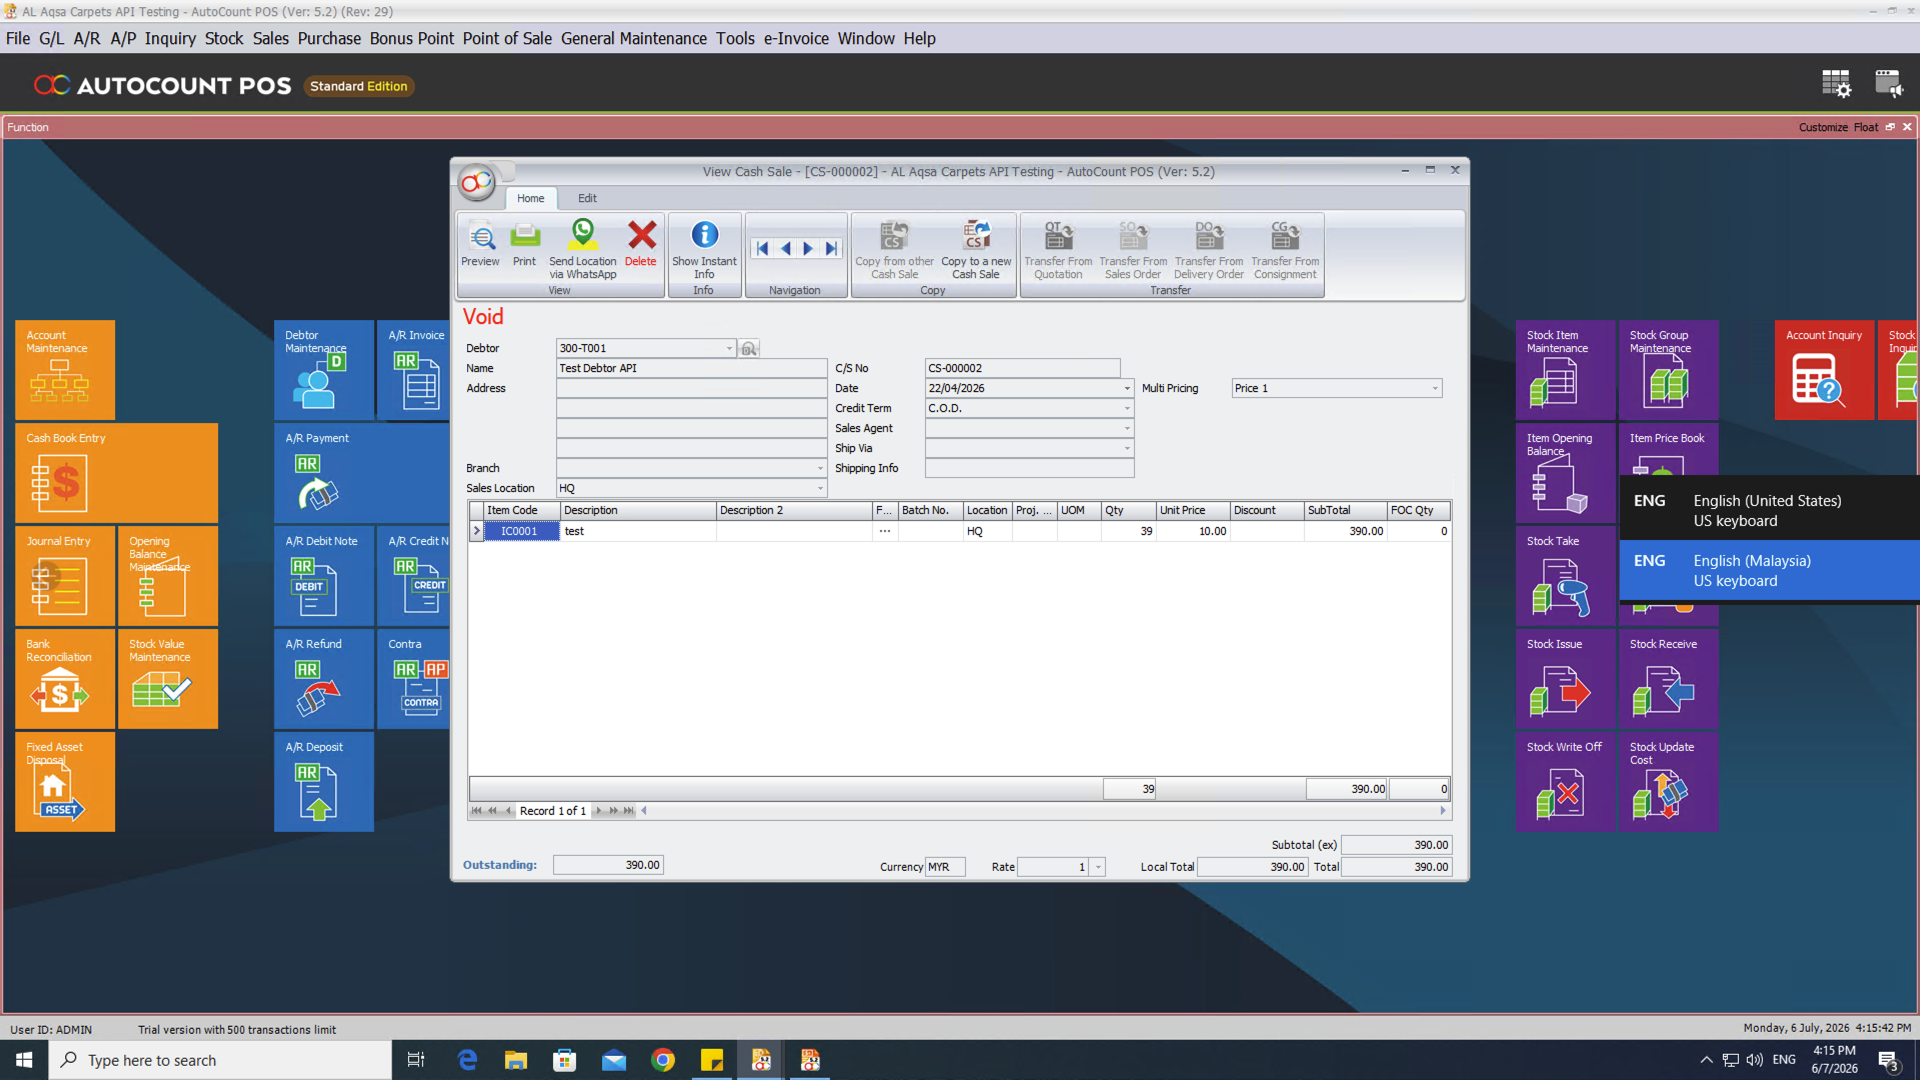Open Stock Value Maintenance tile
Viewport: 1920px width, 1080px height.
coord(168,679)
